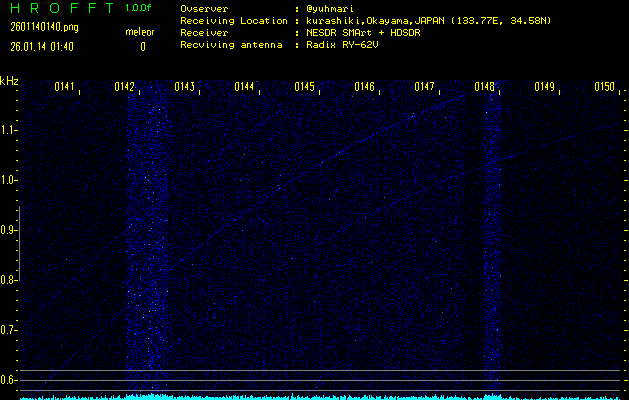The width and height of the screenshot is (629, 400).
Task: Click the 0.7 kHz axis value
Action: click(x=7, y=330)
